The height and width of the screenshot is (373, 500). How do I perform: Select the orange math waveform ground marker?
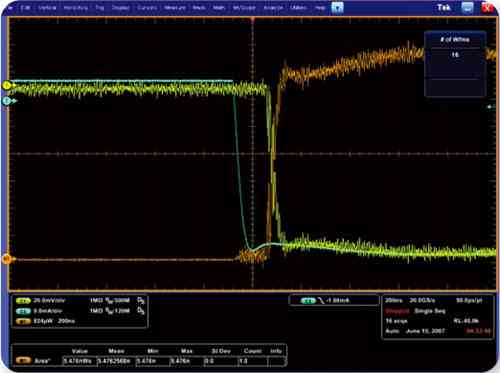coord(6,259)
